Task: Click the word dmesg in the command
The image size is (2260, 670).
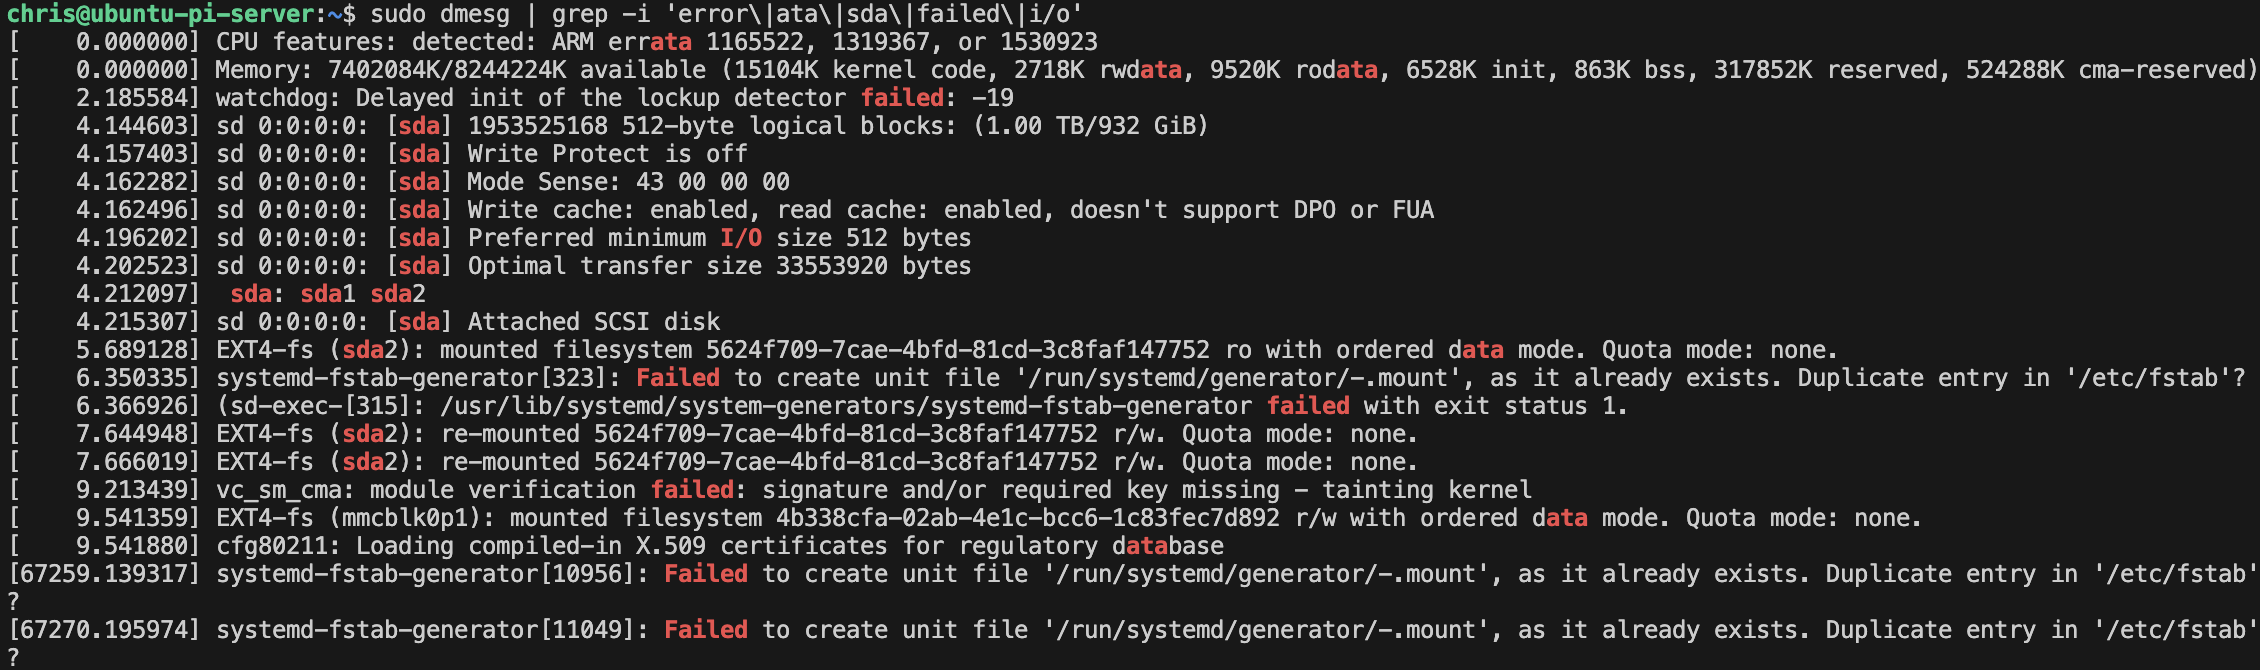Action: pyautogui.click(x=474, y=15)
